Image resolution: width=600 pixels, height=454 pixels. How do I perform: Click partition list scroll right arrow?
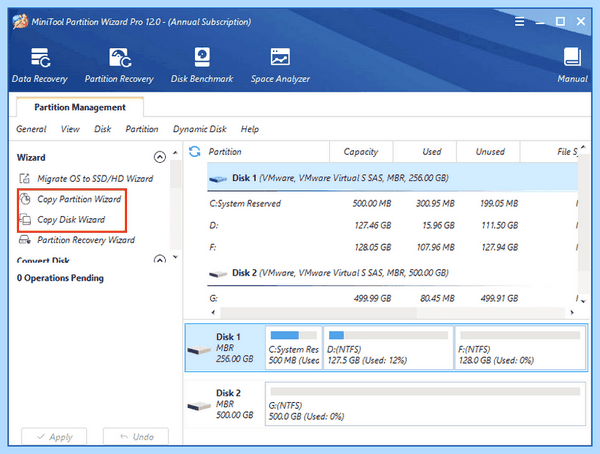572,312
